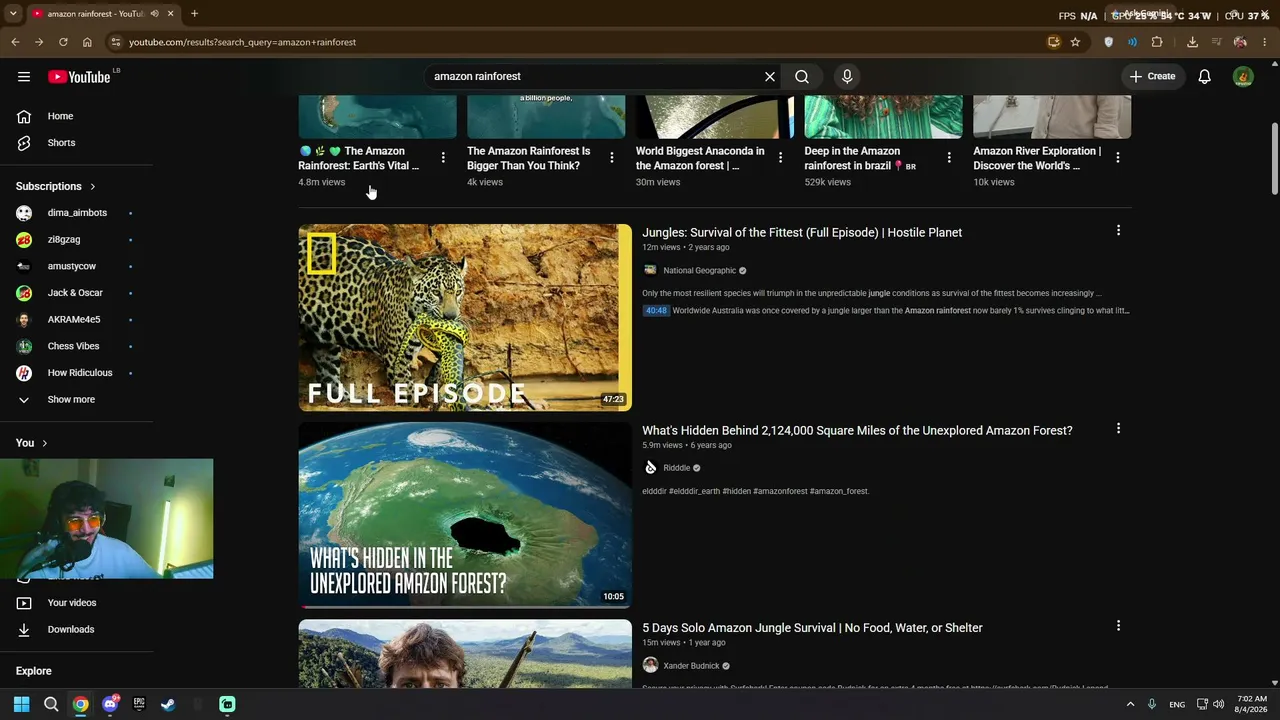
Task: Open '5 Days Solo Amazon Jungle Survival' title
Action: coord(812,628)
